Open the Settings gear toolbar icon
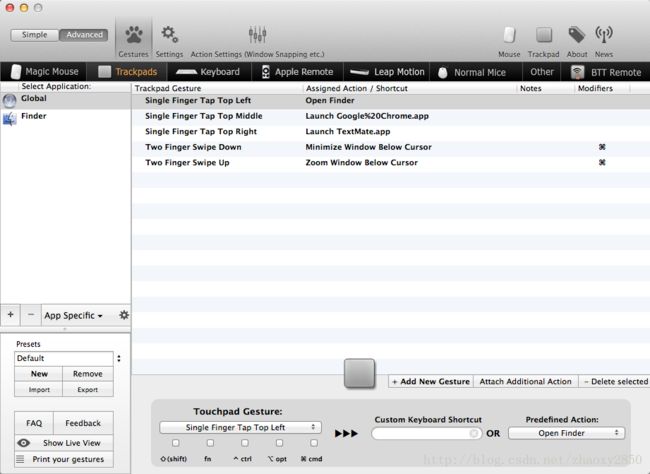This screenshot has height=474, width=650. coord(169,41)
